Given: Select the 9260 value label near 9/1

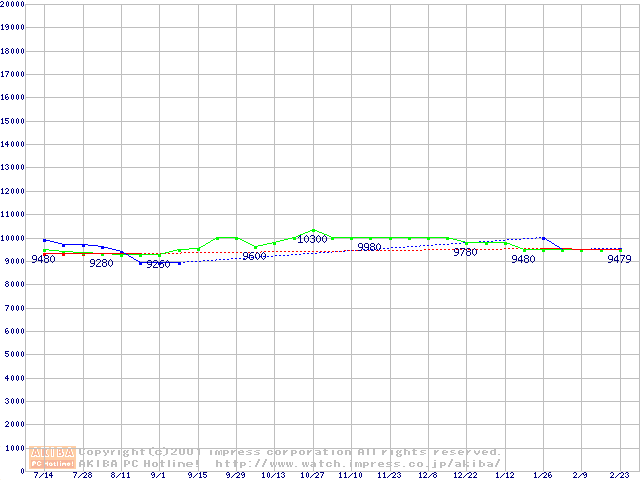Looking at the screenshot, I should click(158, 265).
